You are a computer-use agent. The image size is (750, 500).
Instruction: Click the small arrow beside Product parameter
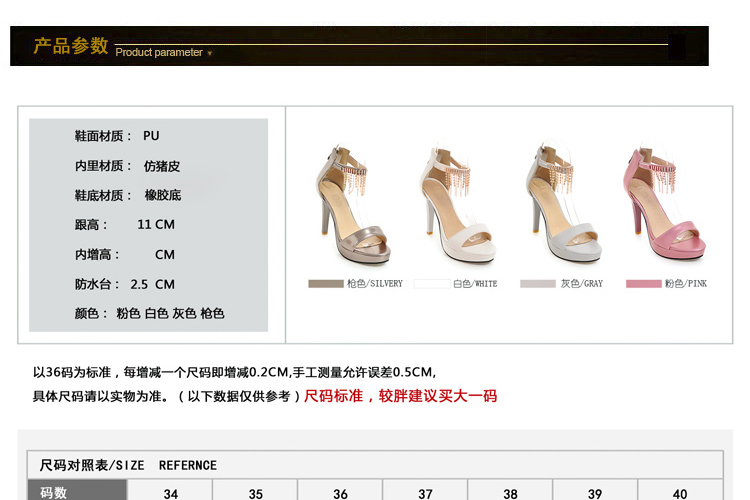(x=210, y=53)
